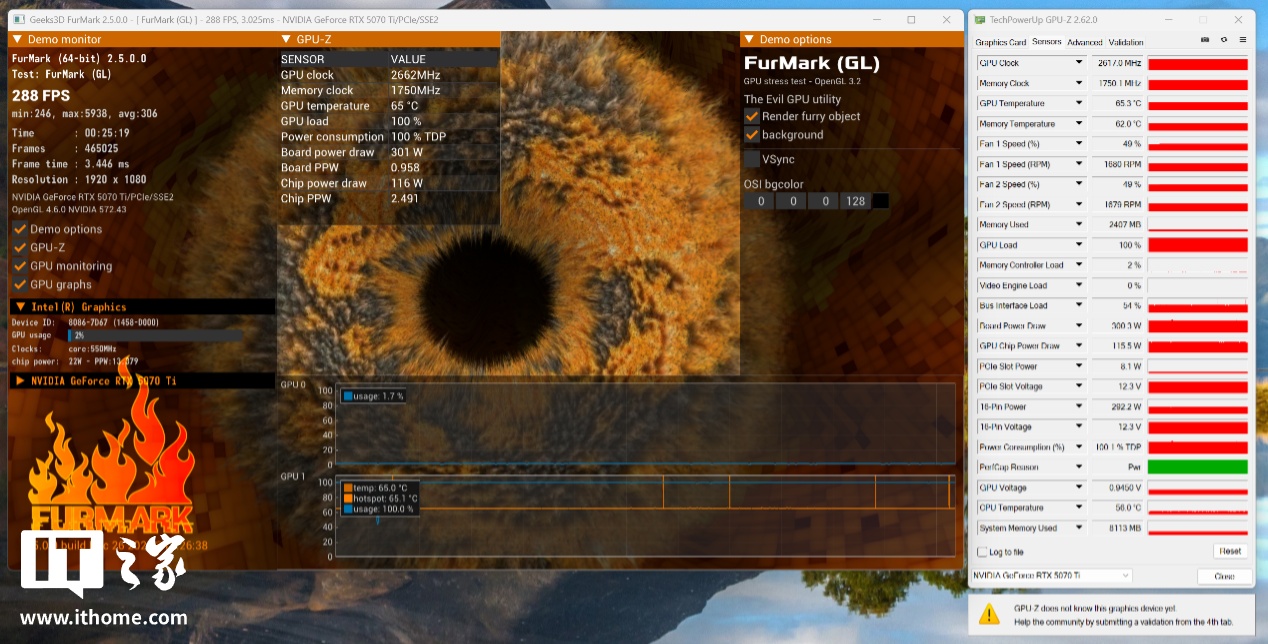Click the FurMark title bar app icon
Screen dimensions: 1268x644
19,20
